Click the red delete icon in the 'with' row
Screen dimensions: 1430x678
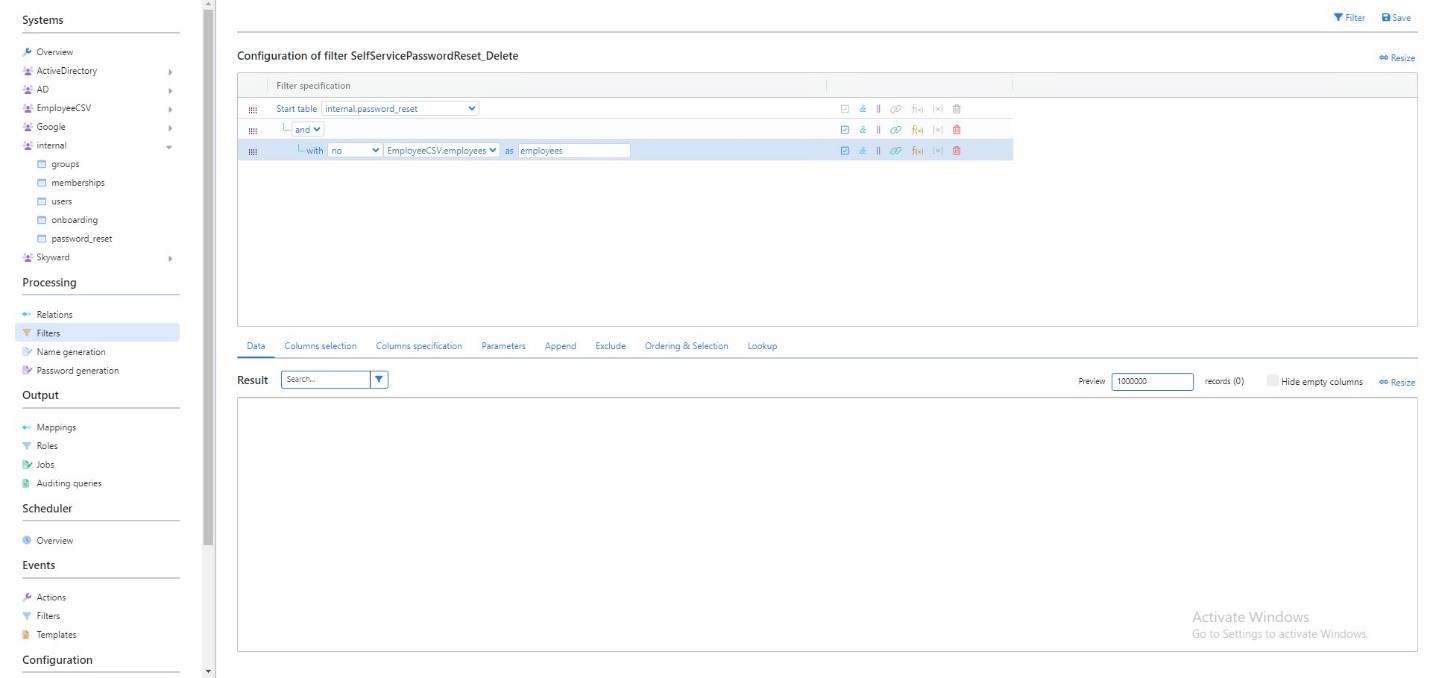coord(956,151)
